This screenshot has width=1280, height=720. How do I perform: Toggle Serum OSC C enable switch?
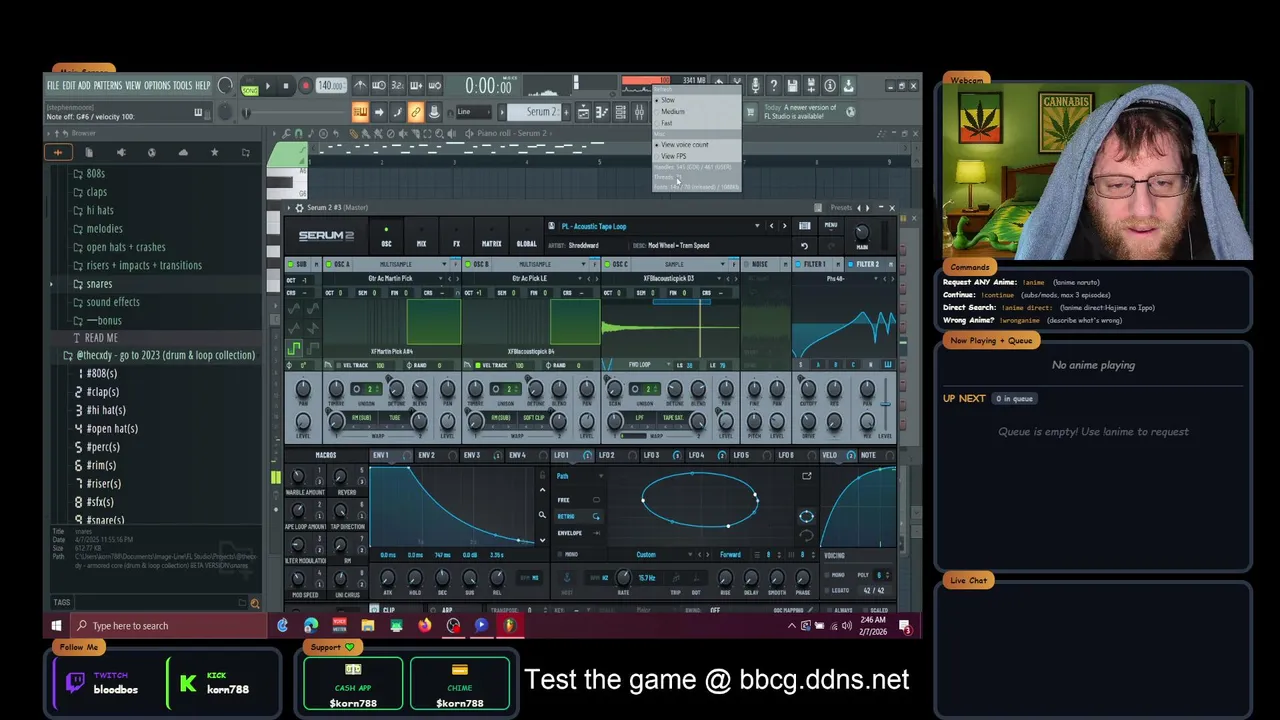tap(607, 264)
